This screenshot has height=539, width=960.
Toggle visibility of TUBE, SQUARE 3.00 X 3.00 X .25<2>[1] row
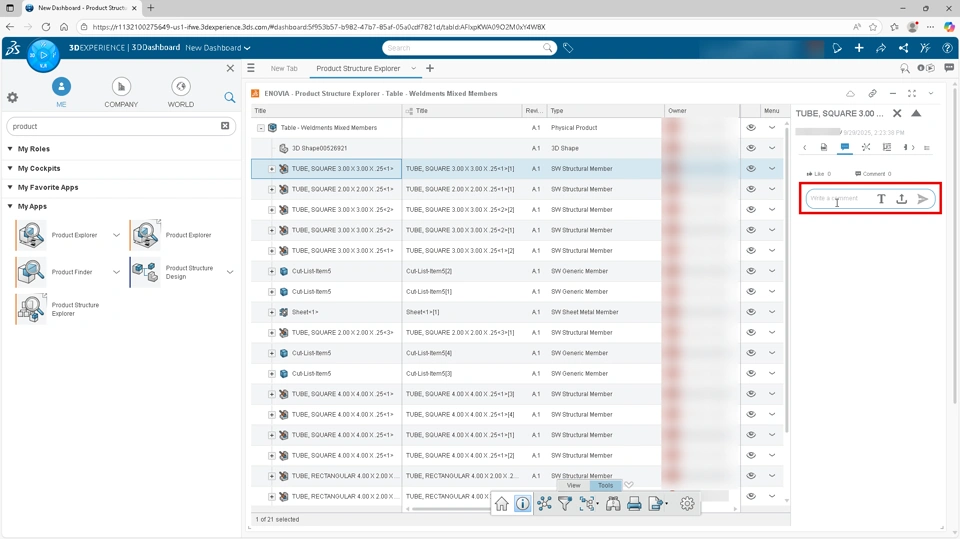(751, 230)
